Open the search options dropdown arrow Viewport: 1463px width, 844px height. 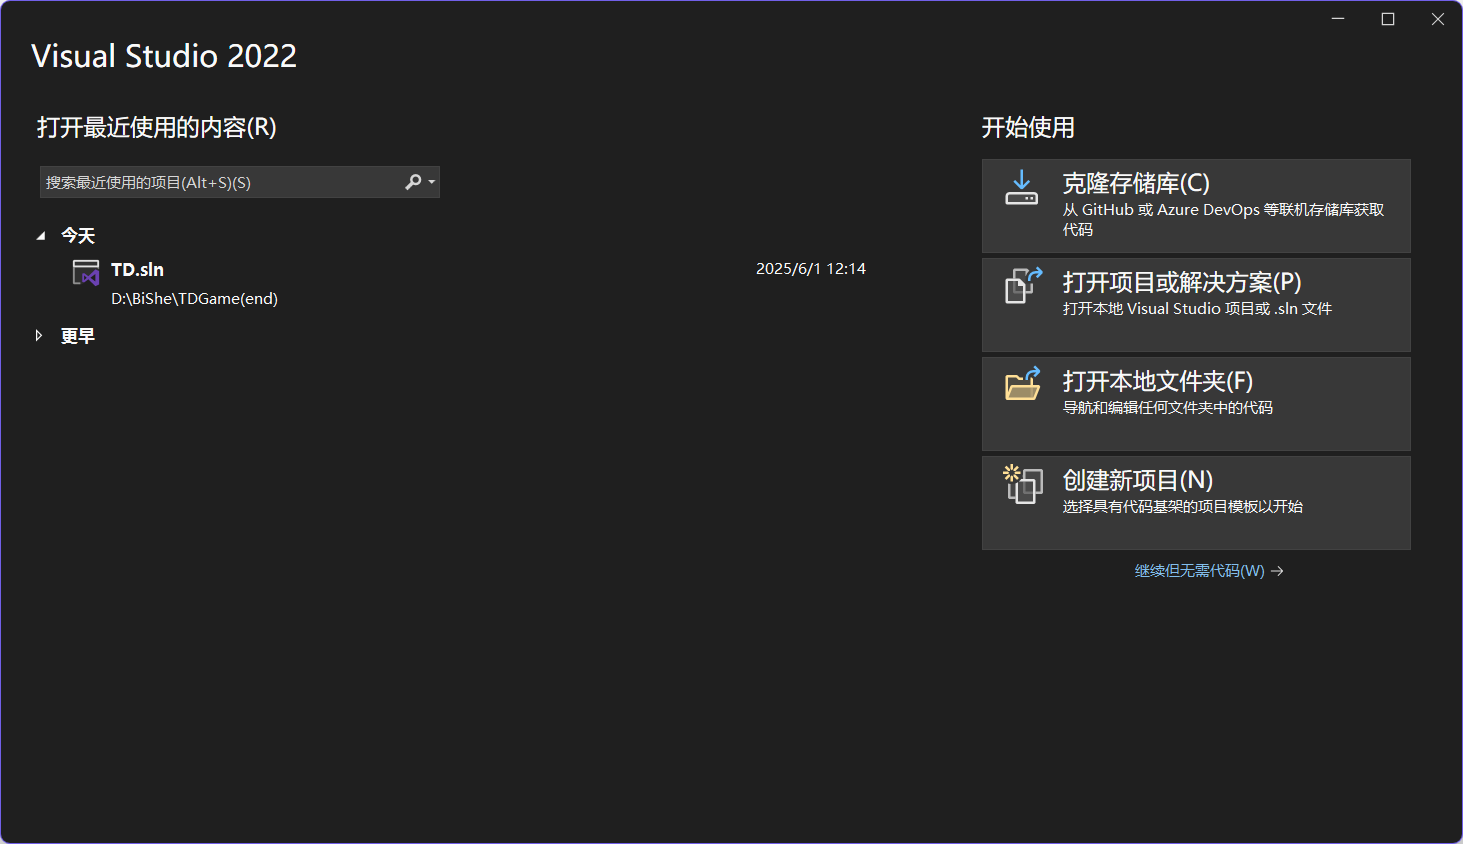coord(432,182)
